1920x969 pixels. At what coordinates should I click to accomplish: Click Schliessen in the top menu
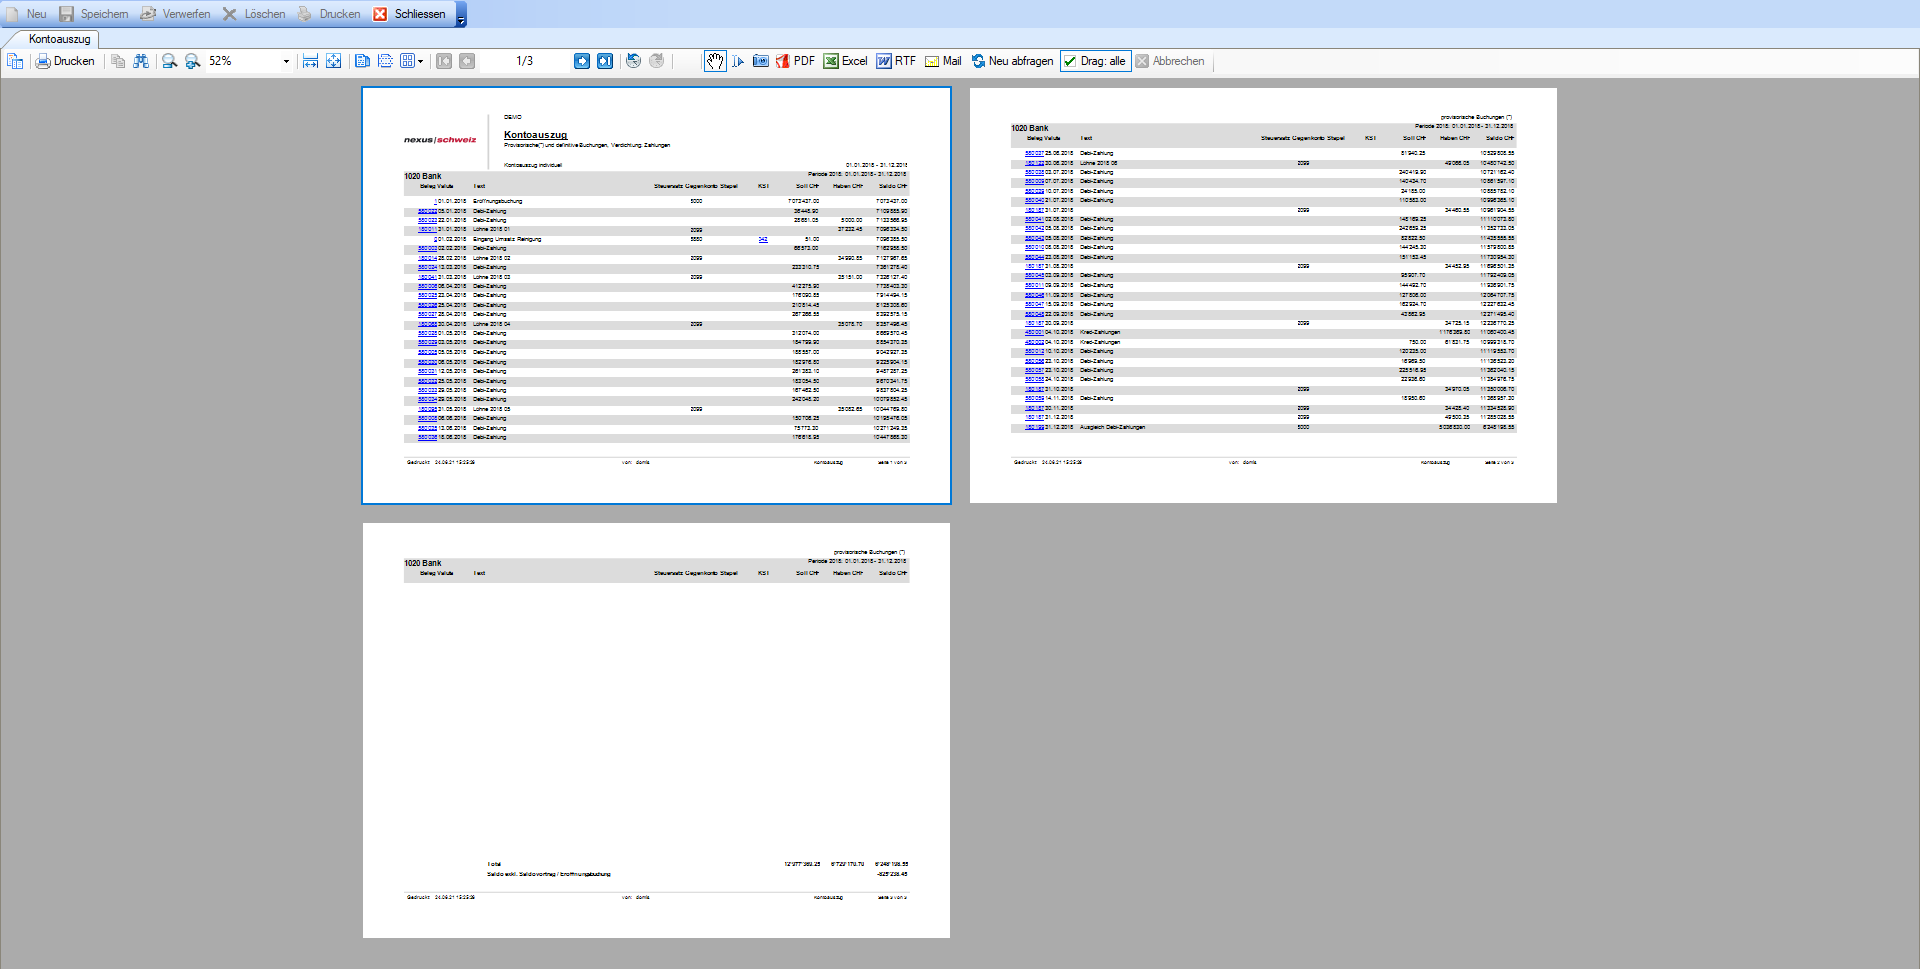click(x=410, y=14)
